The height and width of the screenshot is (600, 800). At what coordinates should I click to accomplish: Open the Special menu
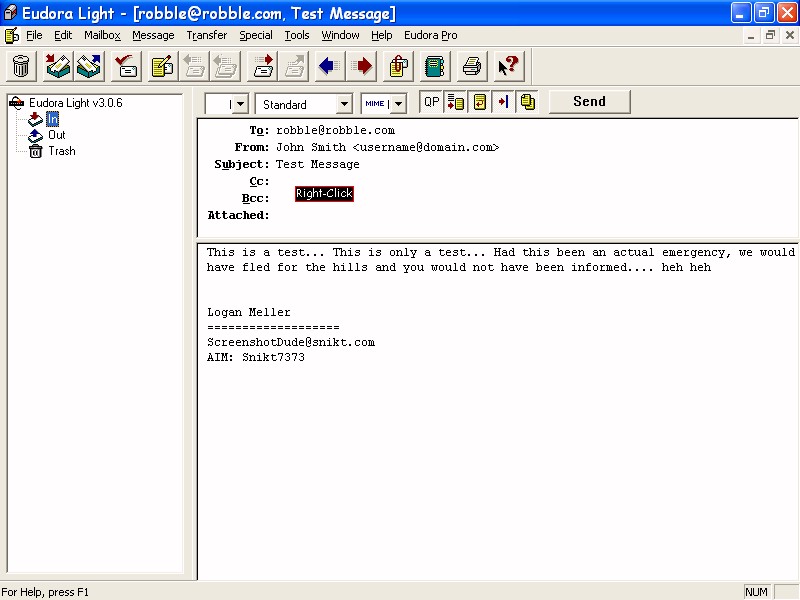256,35
